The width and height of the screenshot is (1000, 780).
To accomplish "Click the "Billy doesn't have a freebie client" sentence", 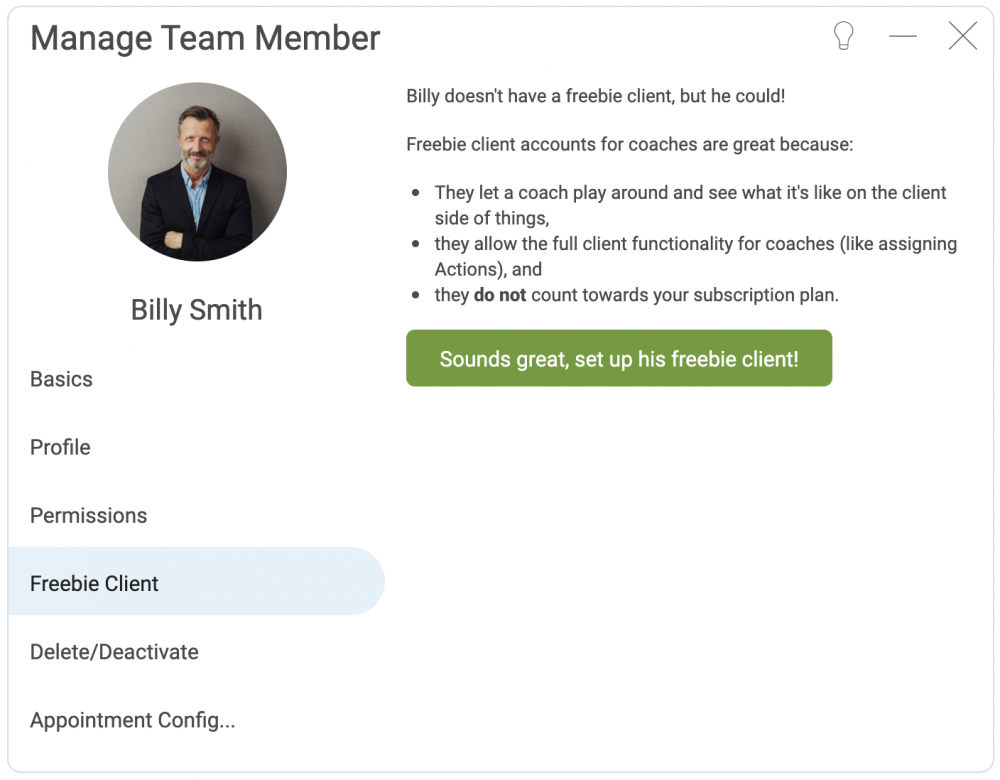I will [596, 96].
